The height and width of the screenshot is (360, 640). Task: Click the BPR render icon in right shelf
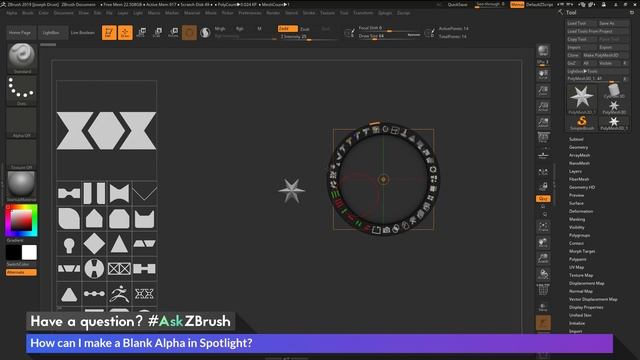543,51
